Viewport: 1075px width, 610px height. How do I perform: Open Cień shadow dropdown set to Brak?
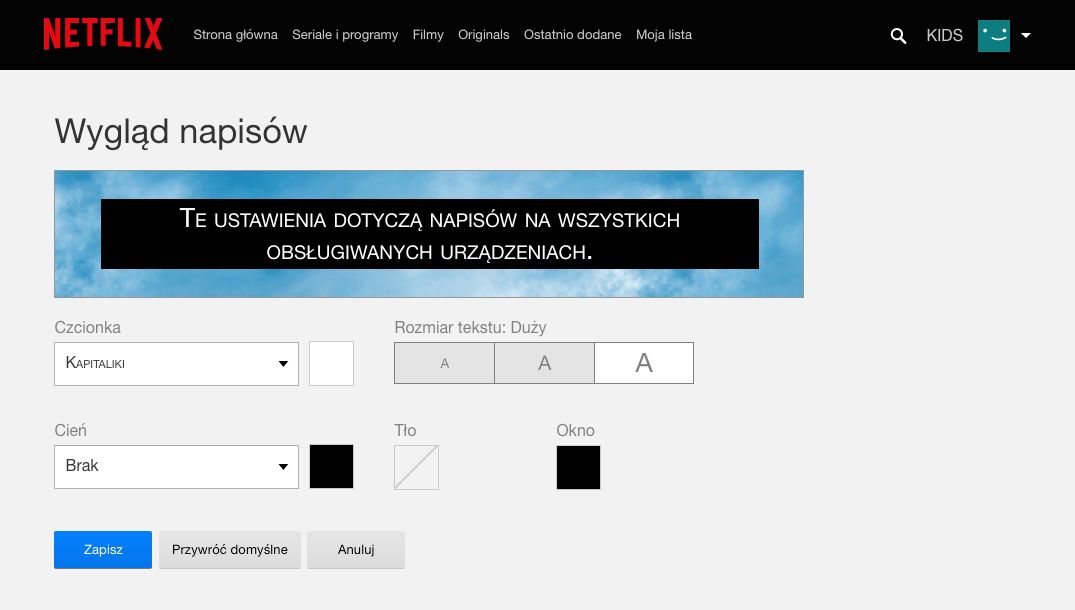tap(176, 467)
